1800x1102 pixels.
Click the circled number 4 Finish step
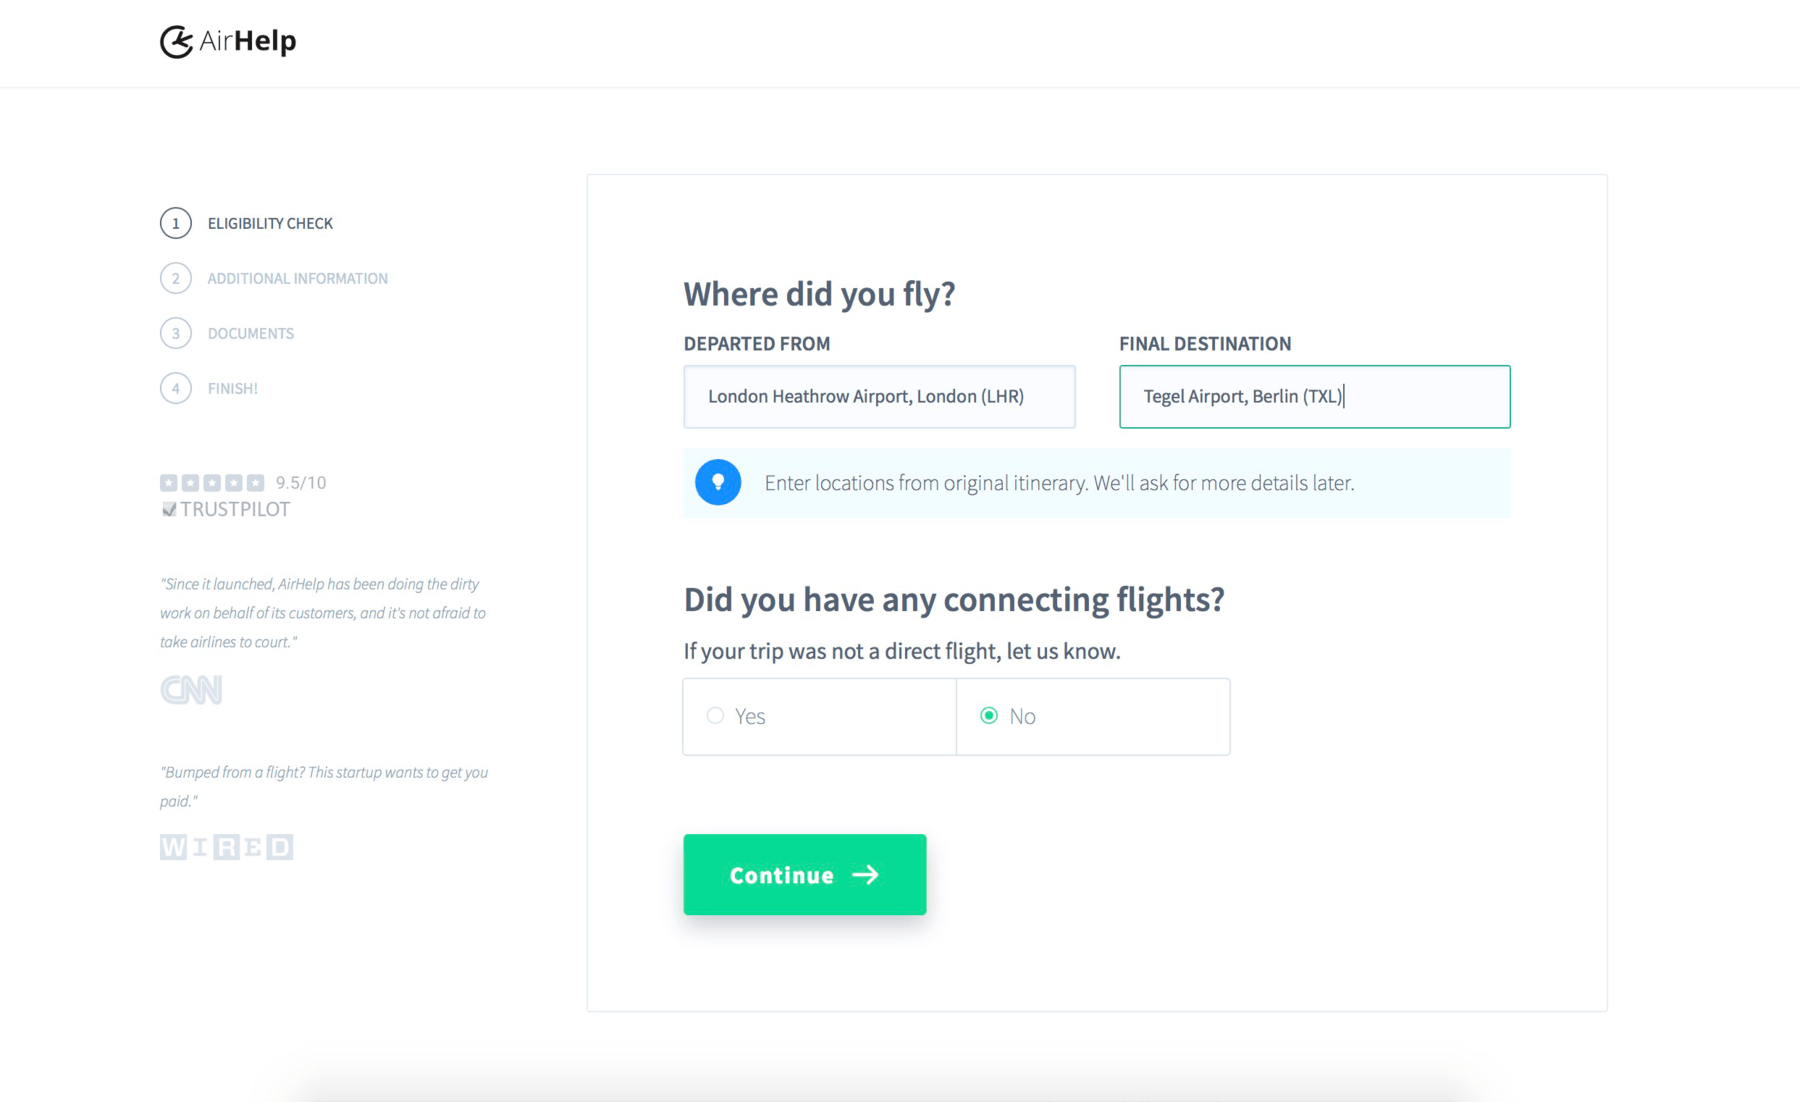pos(176,388)
